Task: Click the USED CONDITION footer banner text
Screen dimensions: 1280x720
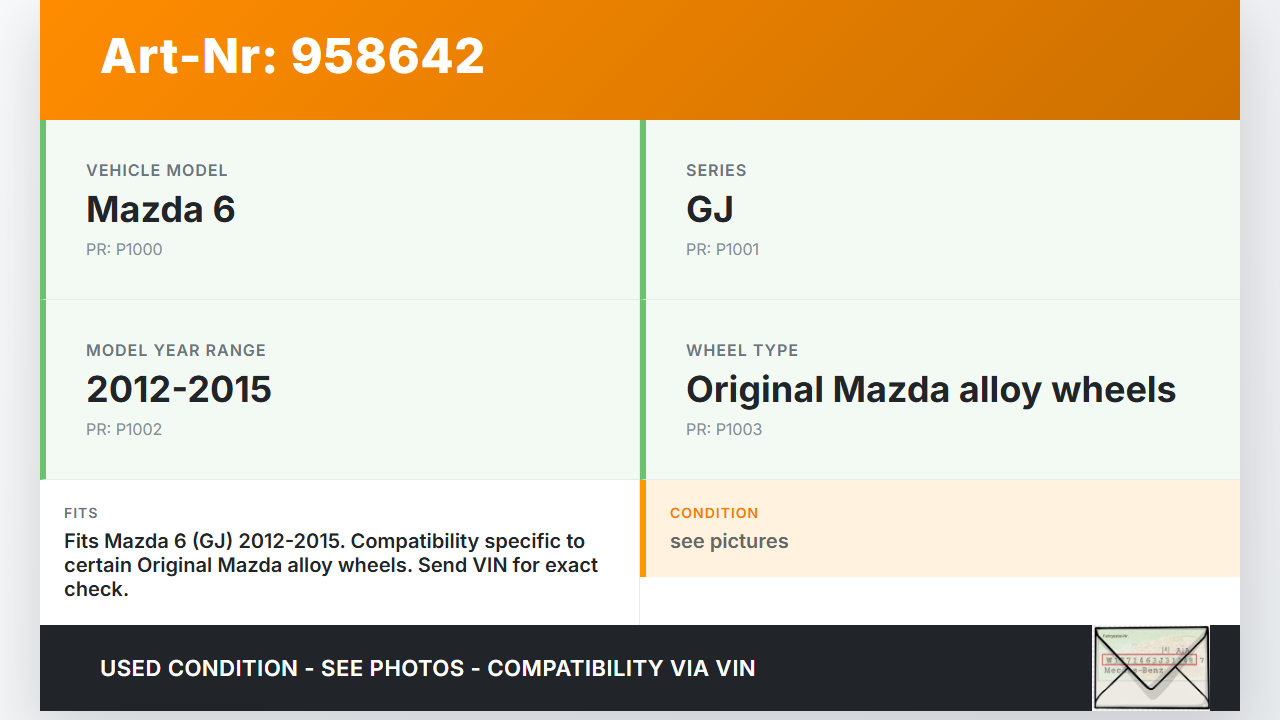Action: tap(428, 668)
